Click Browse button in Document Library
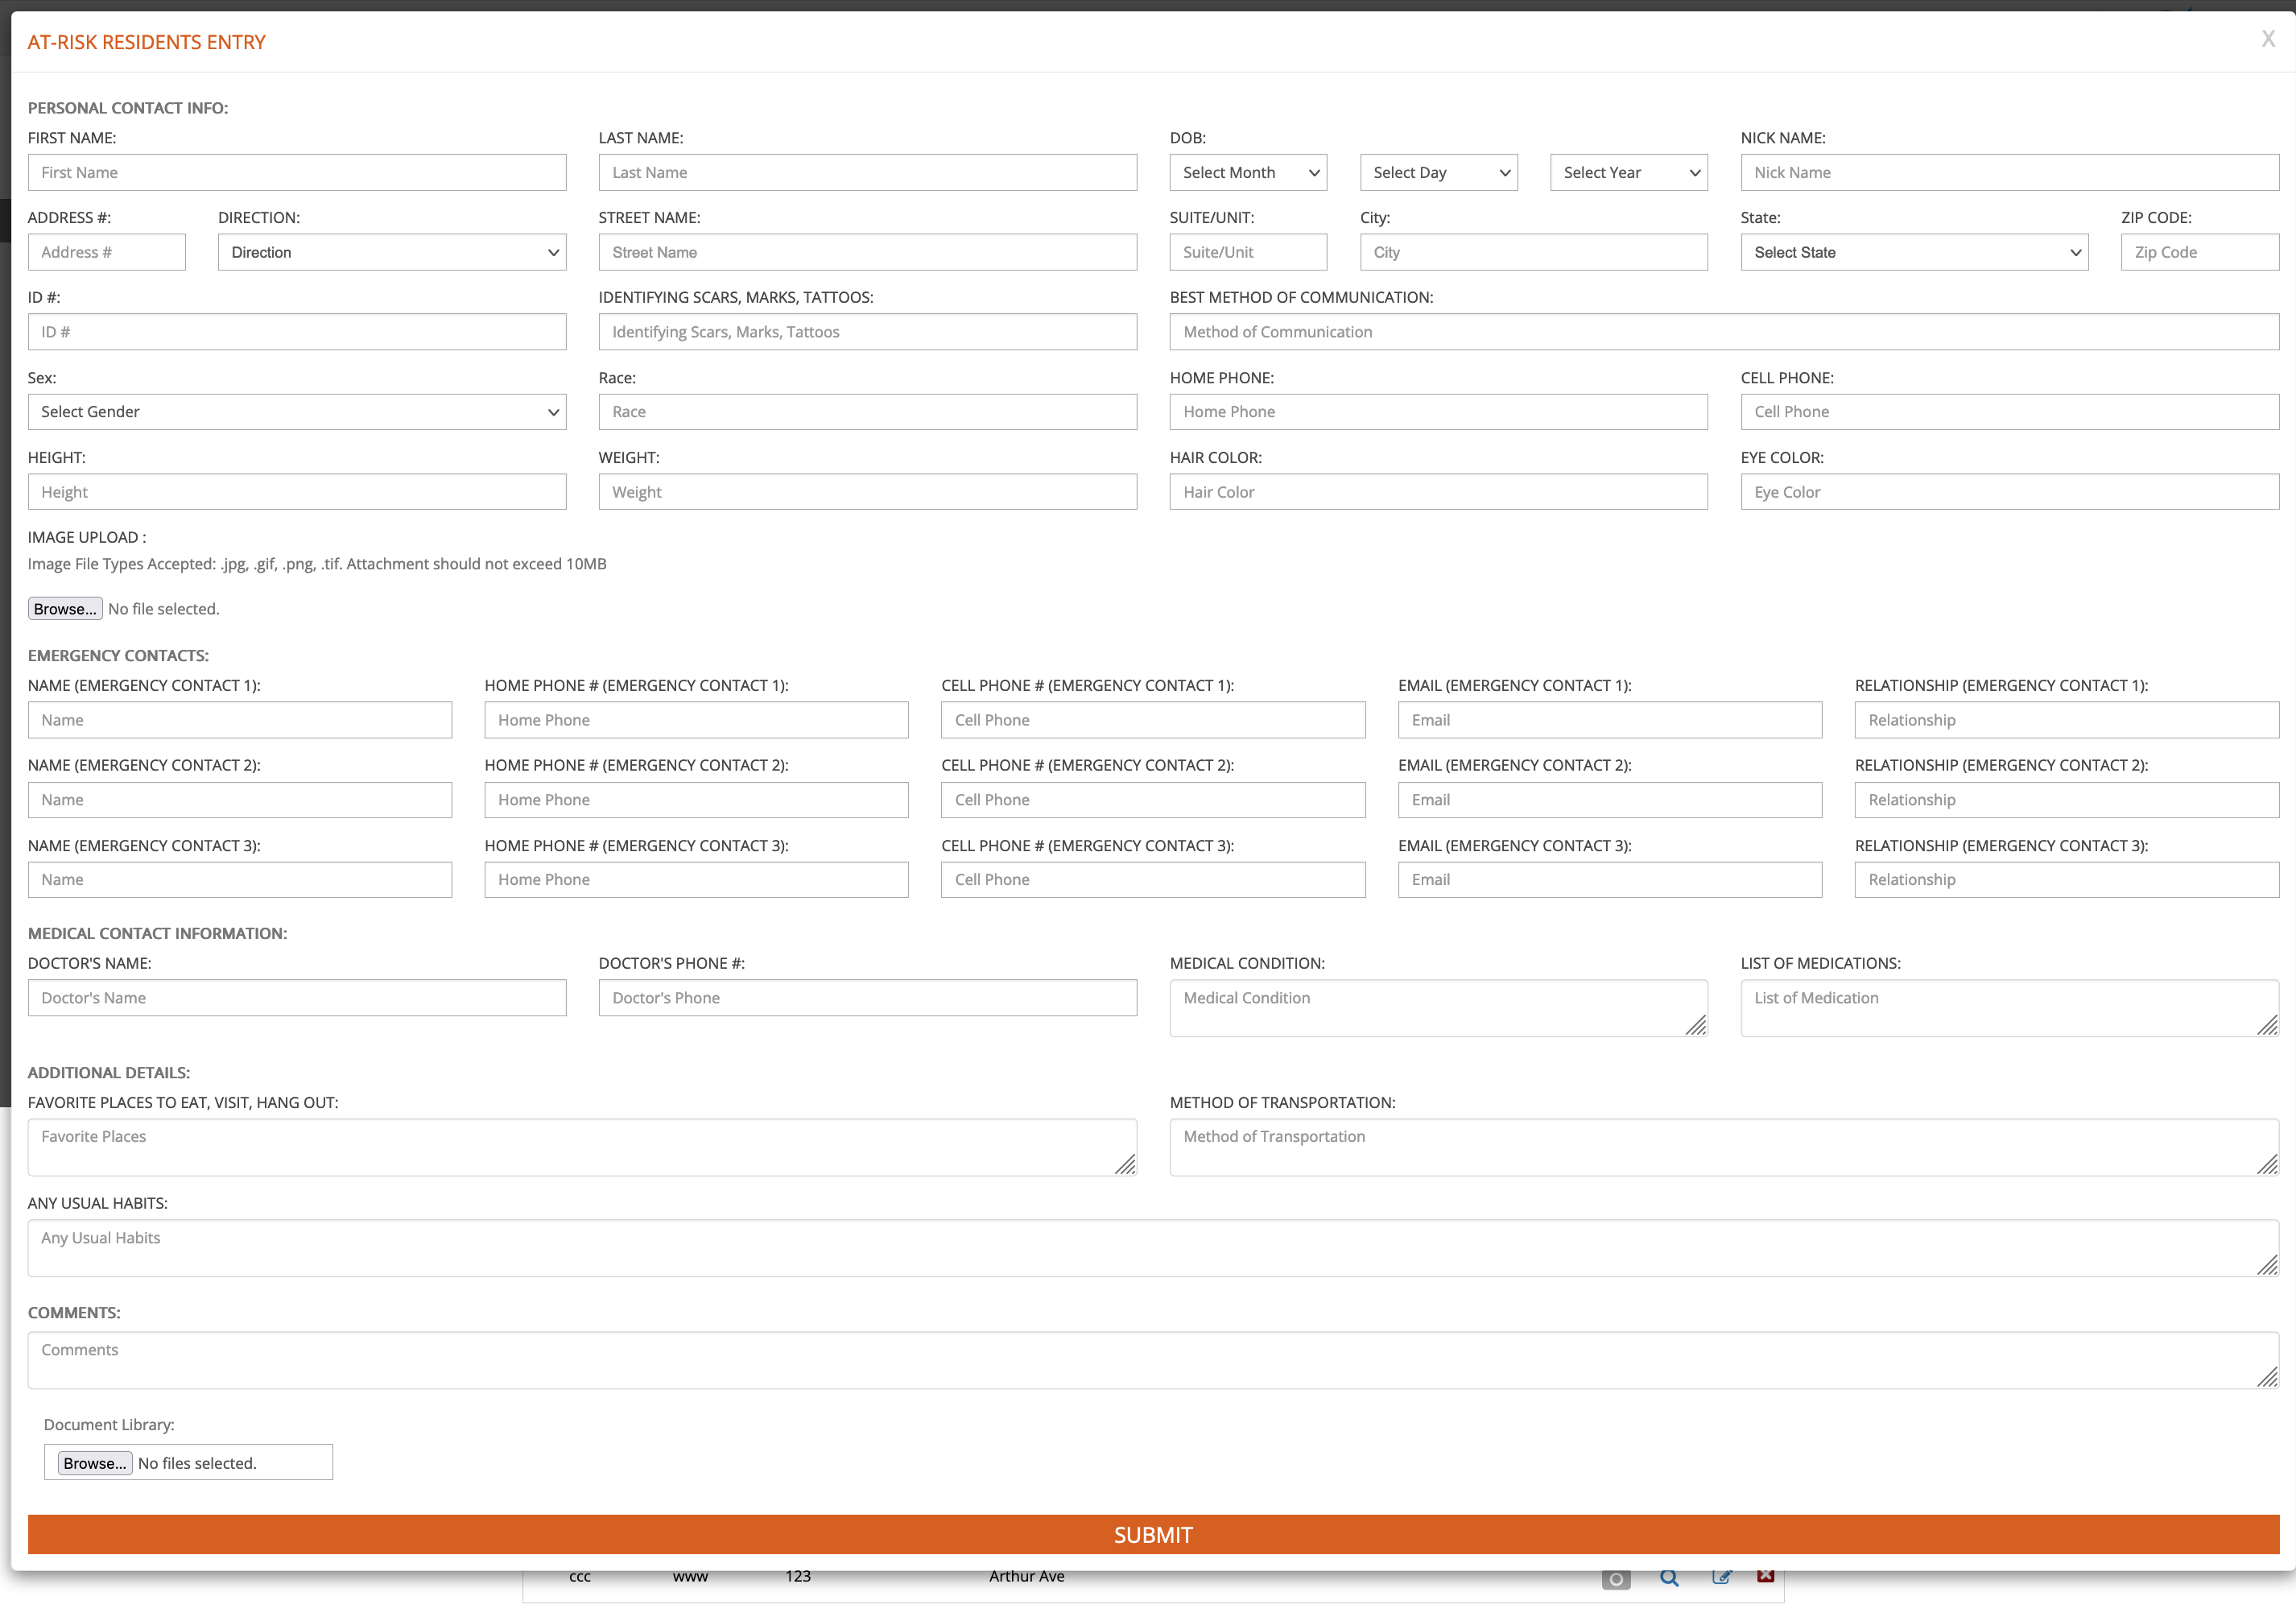The width and height of the screenshot is (2296, 1617). [95, 1463]
